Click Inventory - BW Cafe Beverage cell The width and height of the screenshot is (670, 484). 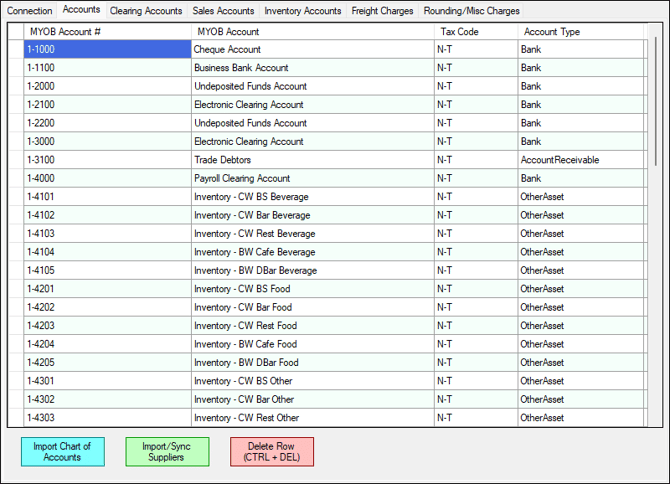click(x=312, y=252)
